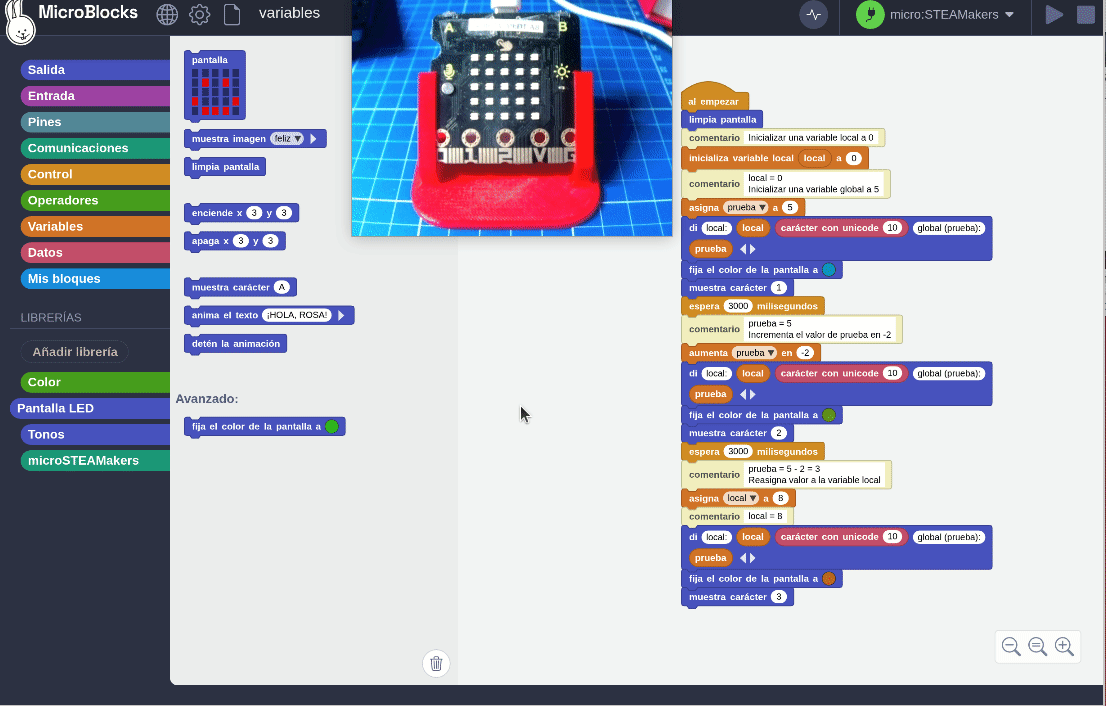Click the arrows on second di block
The width and height of the screenshot is (1106, 706).
pos(748,394)
